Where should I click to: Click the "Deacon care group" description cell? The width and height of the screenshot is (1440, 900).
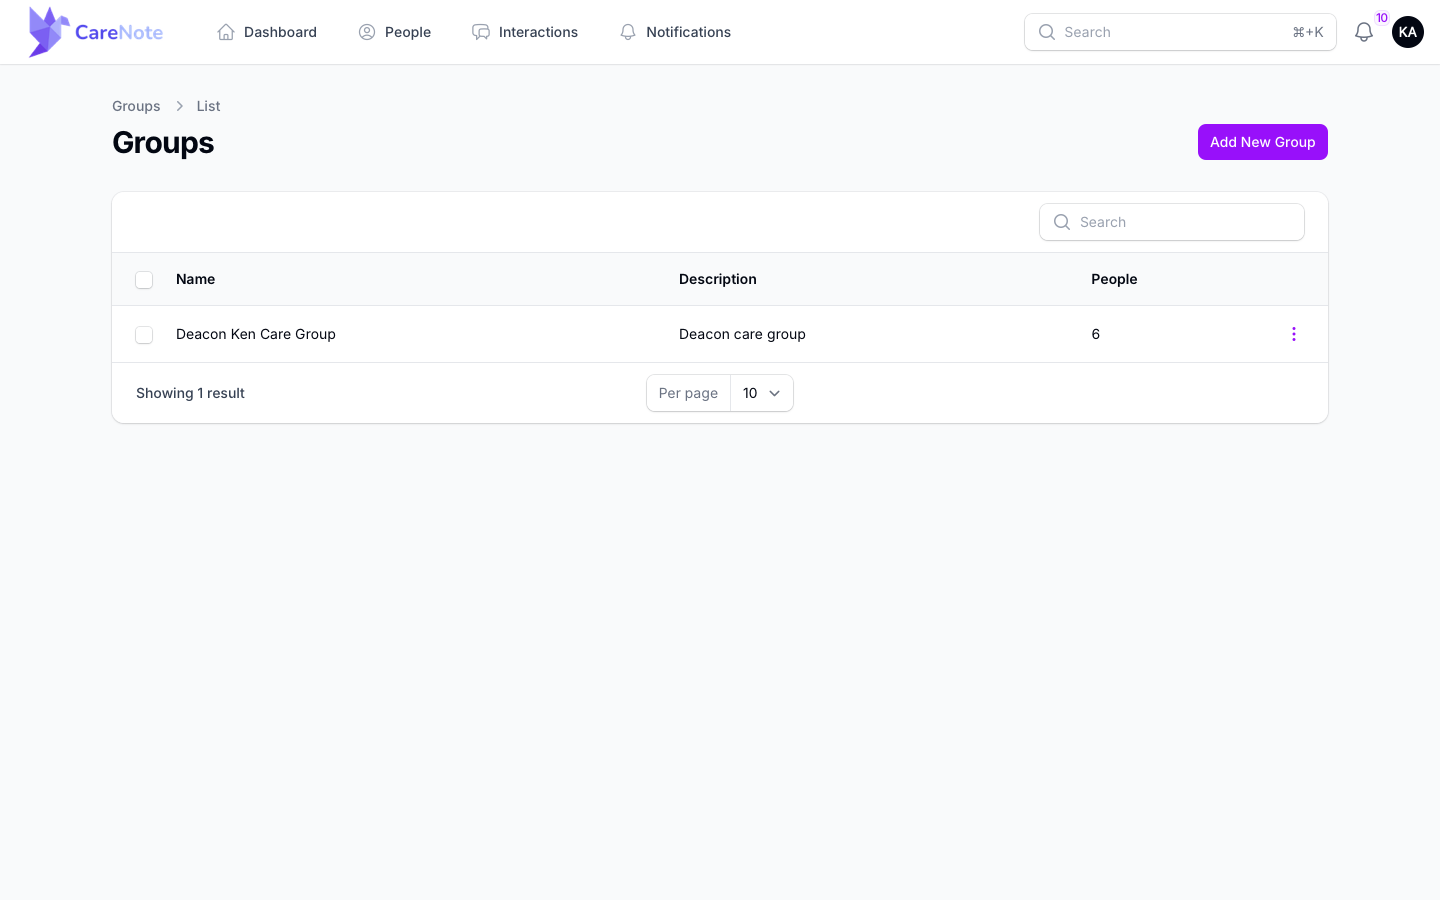click(742, 334)
